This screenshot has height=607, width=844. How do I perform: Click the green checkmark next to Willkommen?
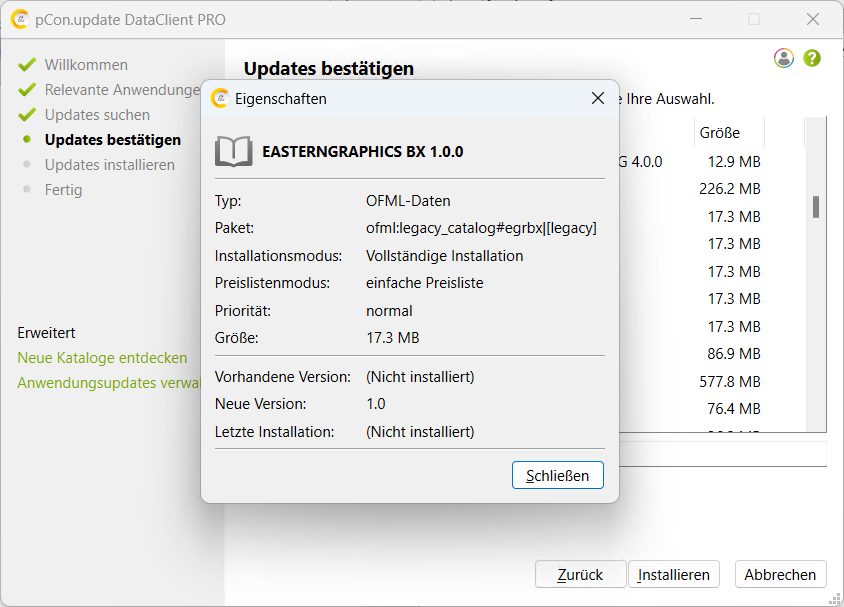(x=27, y=65)
